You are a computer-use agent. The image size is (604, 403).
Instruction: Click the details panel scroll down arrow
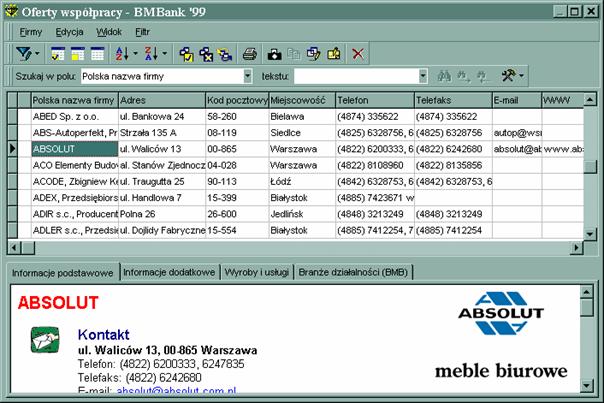(x=586, y=385)
